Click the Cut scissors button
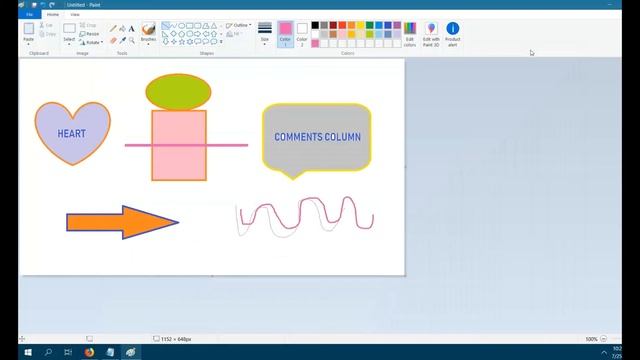Viewport: 640px width, 360px height. click(46, 25)
